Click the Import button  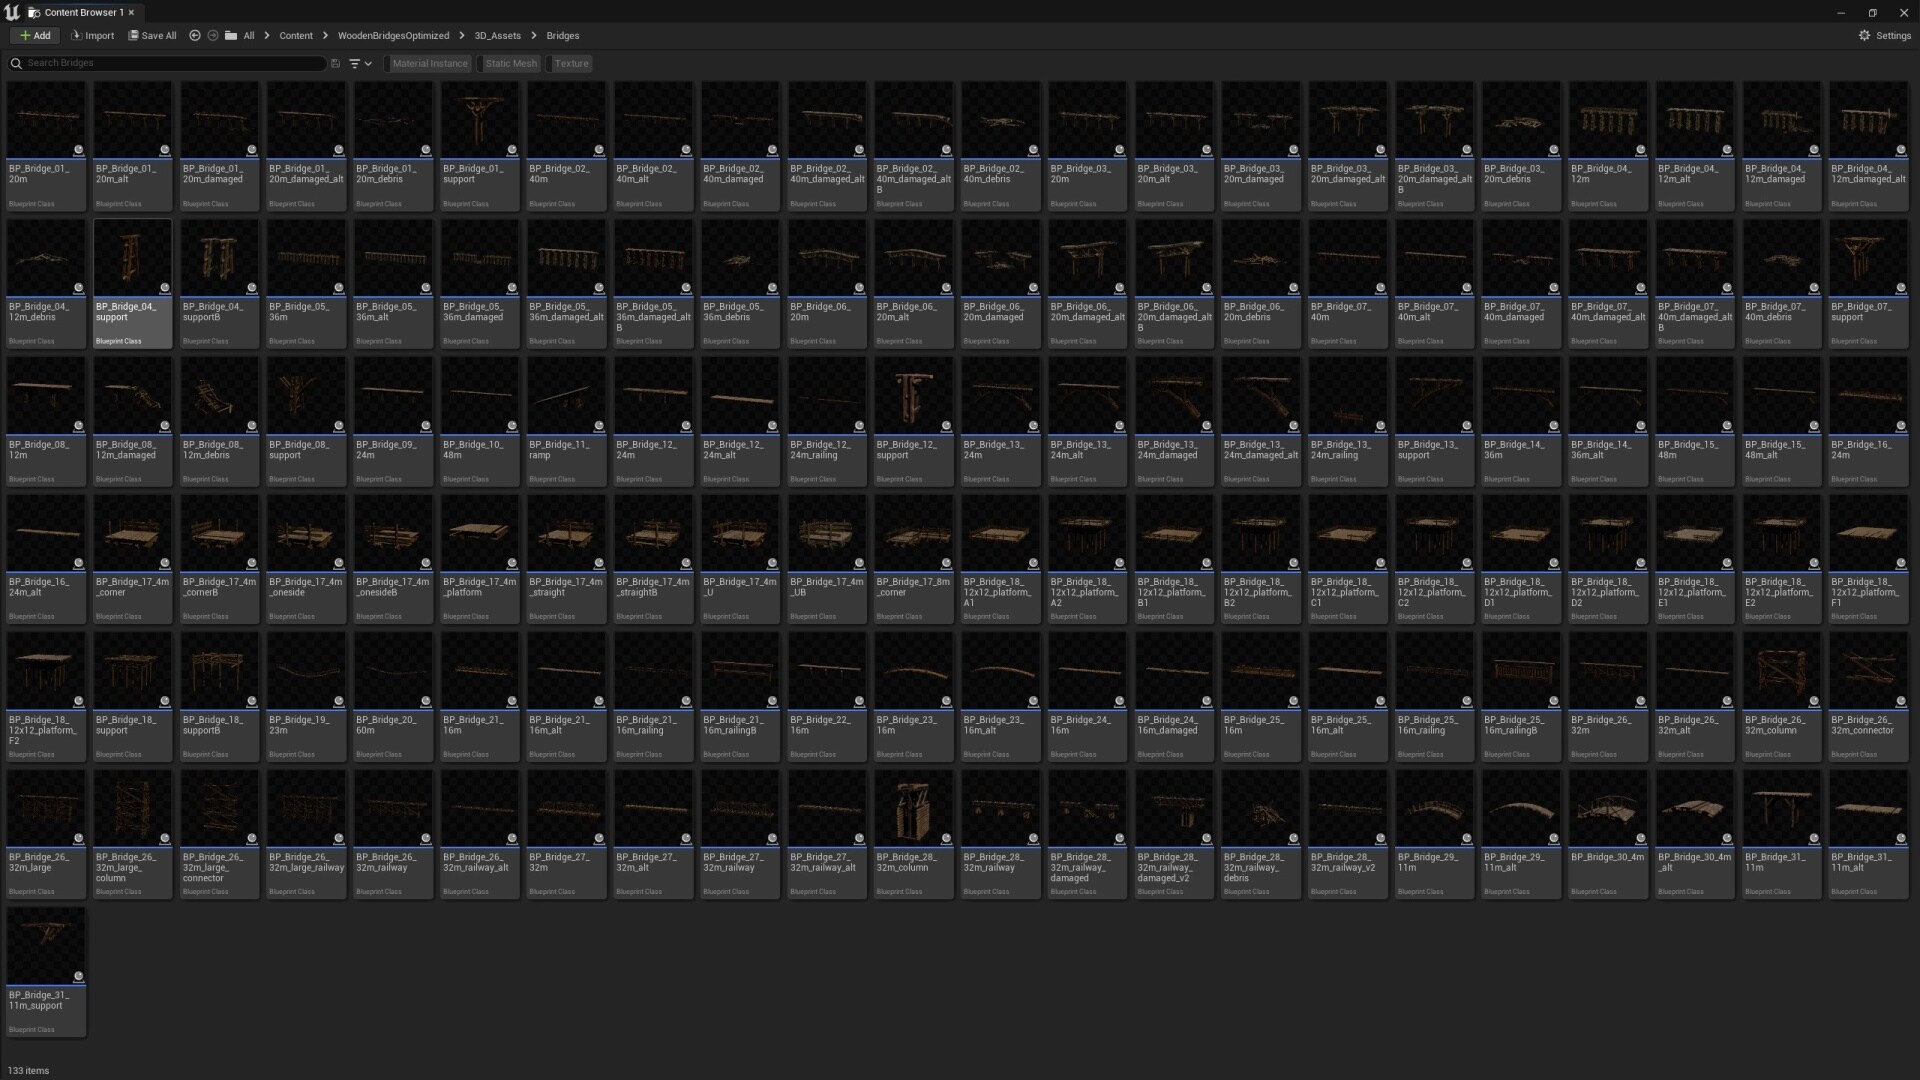pyautogui.click(x=93, y=35)
